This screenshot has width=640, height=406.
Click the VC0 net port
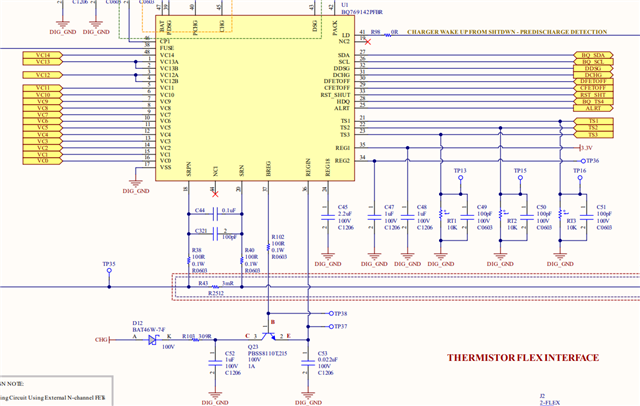tap(43, 161)
